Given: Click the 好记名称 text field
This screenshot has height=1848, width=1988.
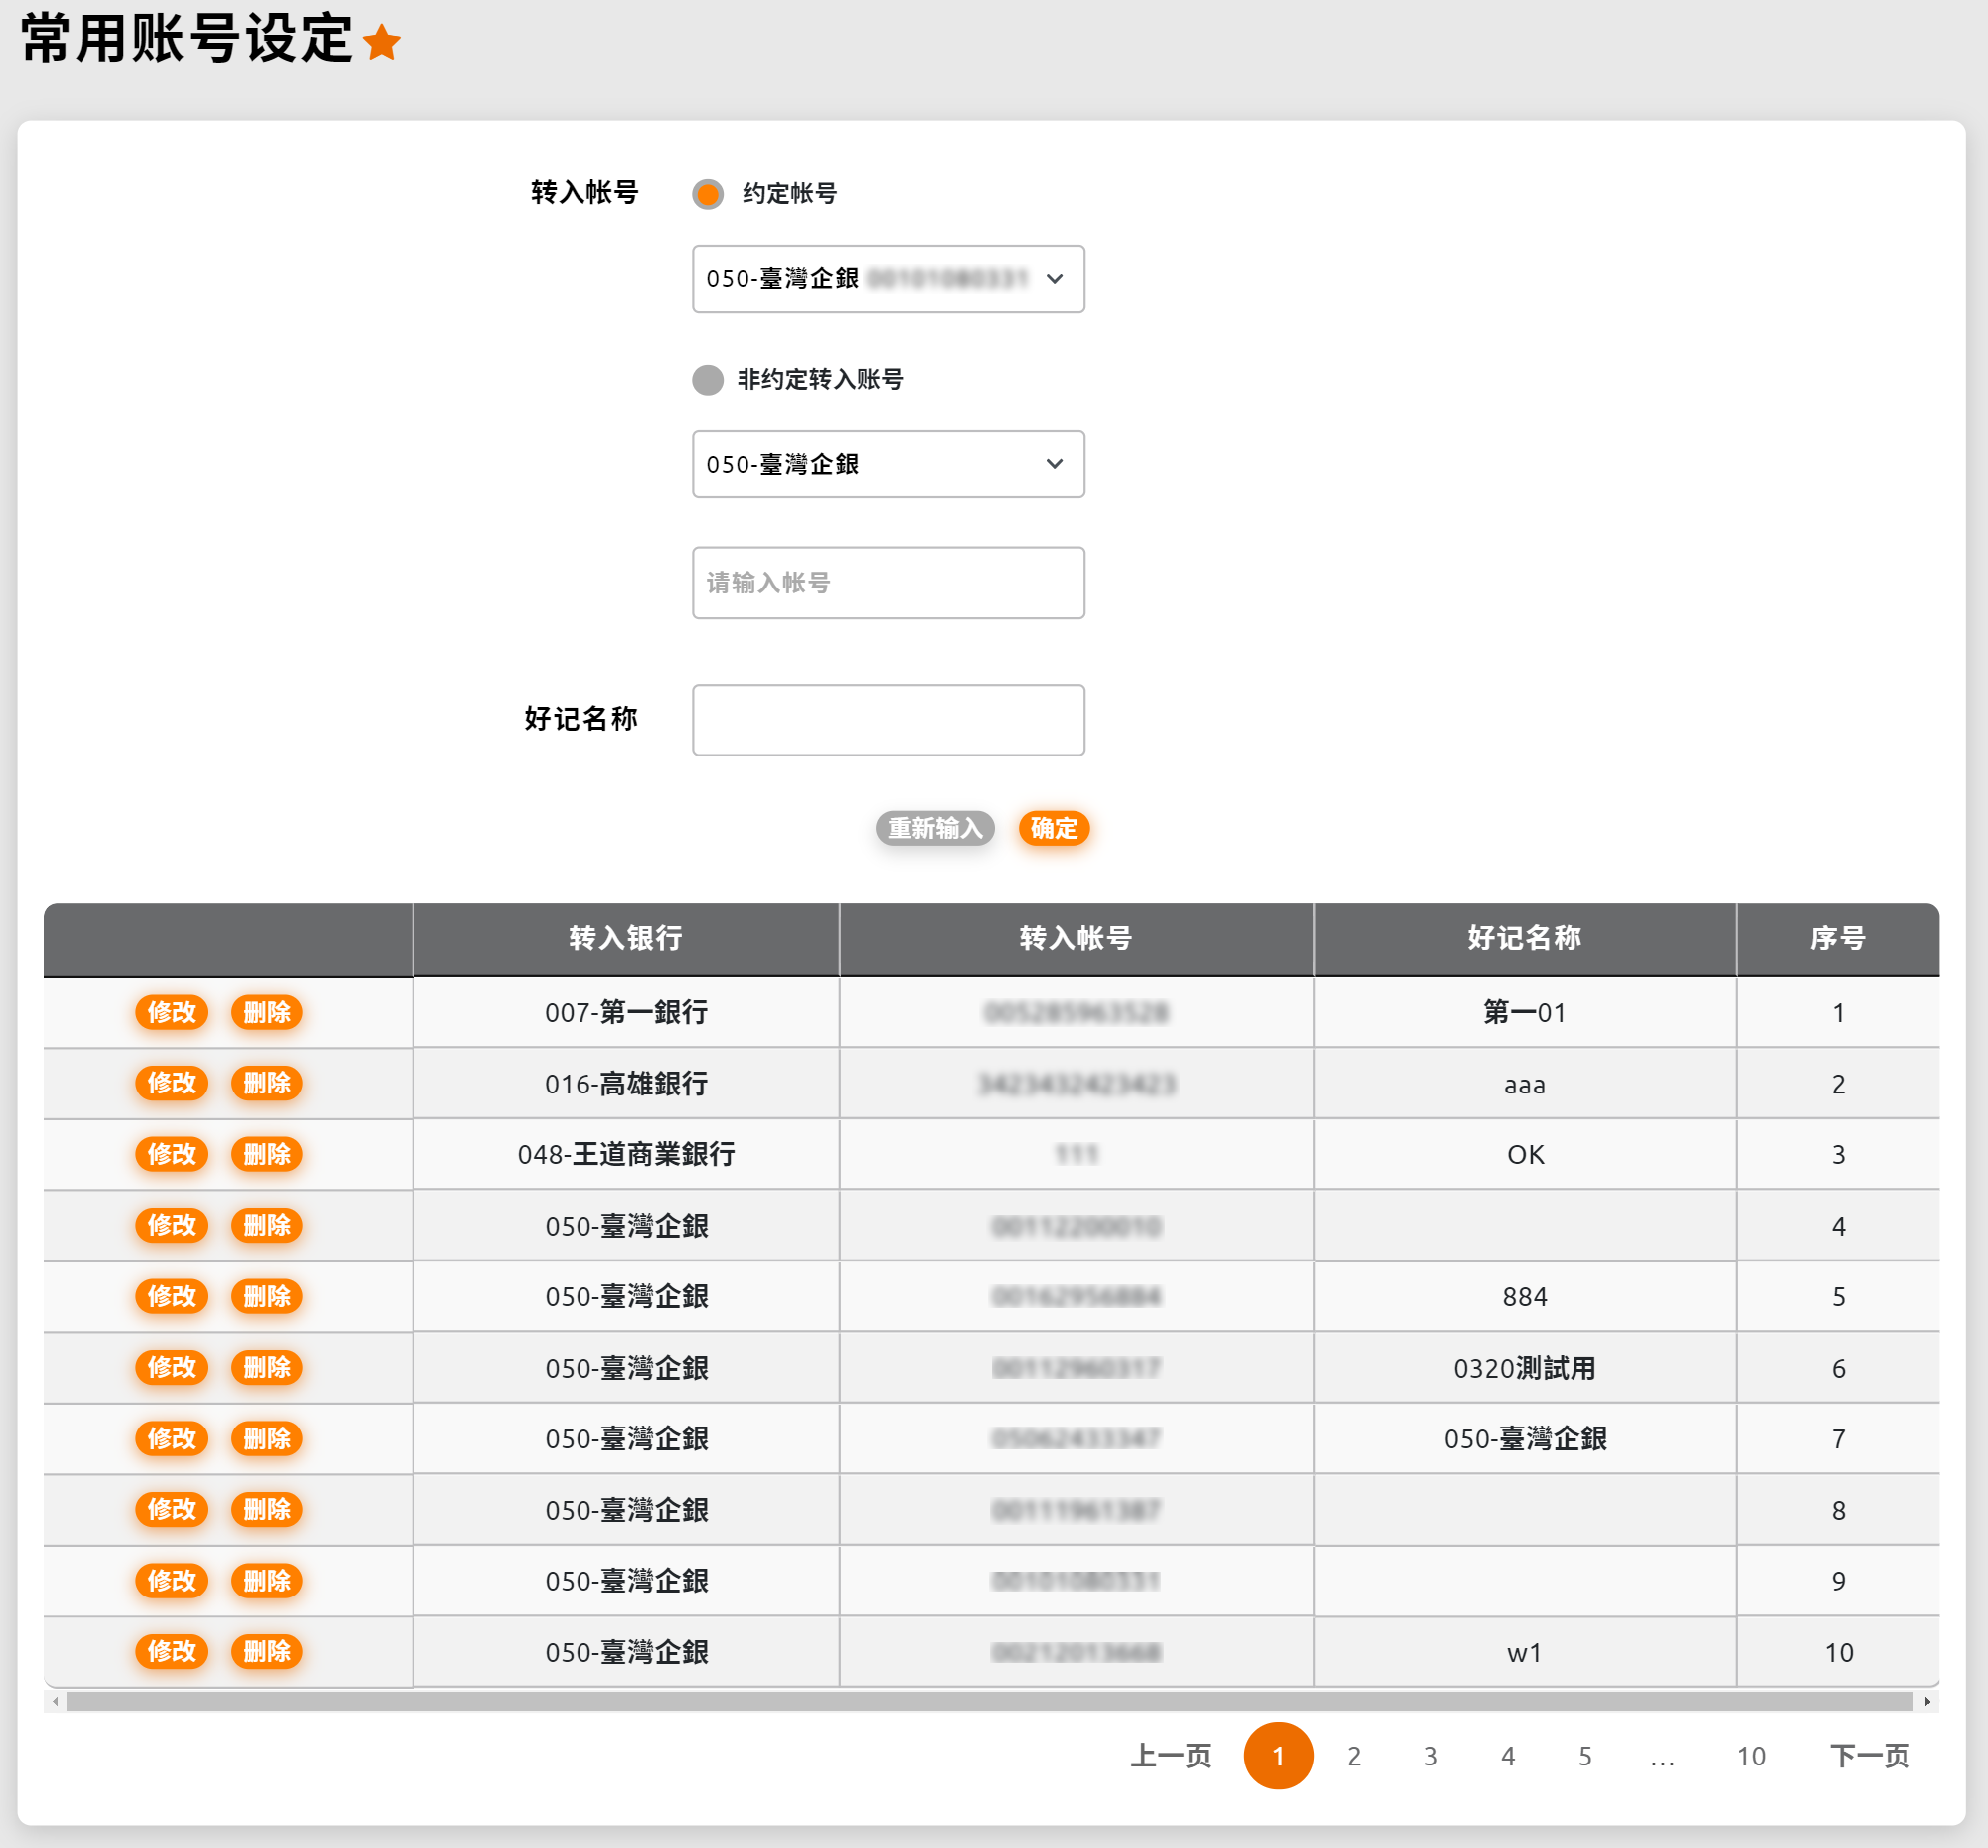Looking at the screenshot, I should (888, 720).
